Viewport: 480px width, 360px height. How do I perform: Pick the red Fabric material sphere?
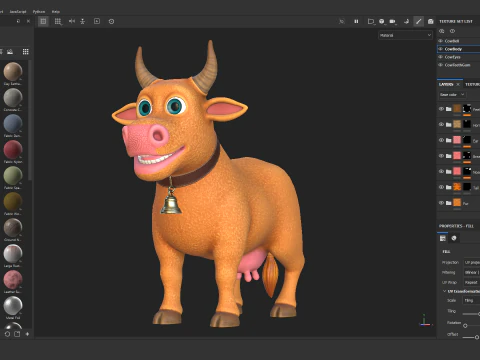pyautogui.click(x=13, y=149)
